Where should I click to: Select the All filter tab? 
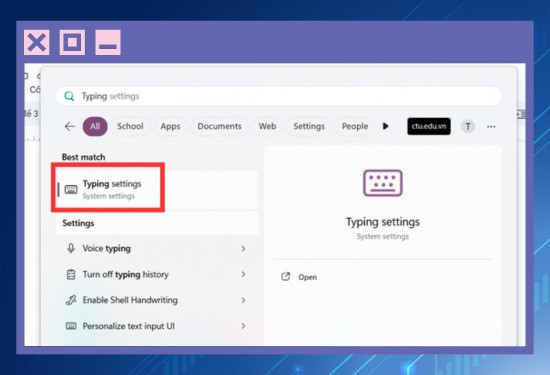tap(95, 126)
